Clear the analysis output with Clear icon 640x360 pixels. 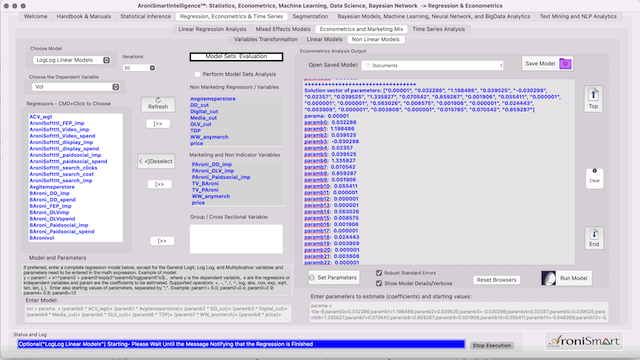(594, 178)
